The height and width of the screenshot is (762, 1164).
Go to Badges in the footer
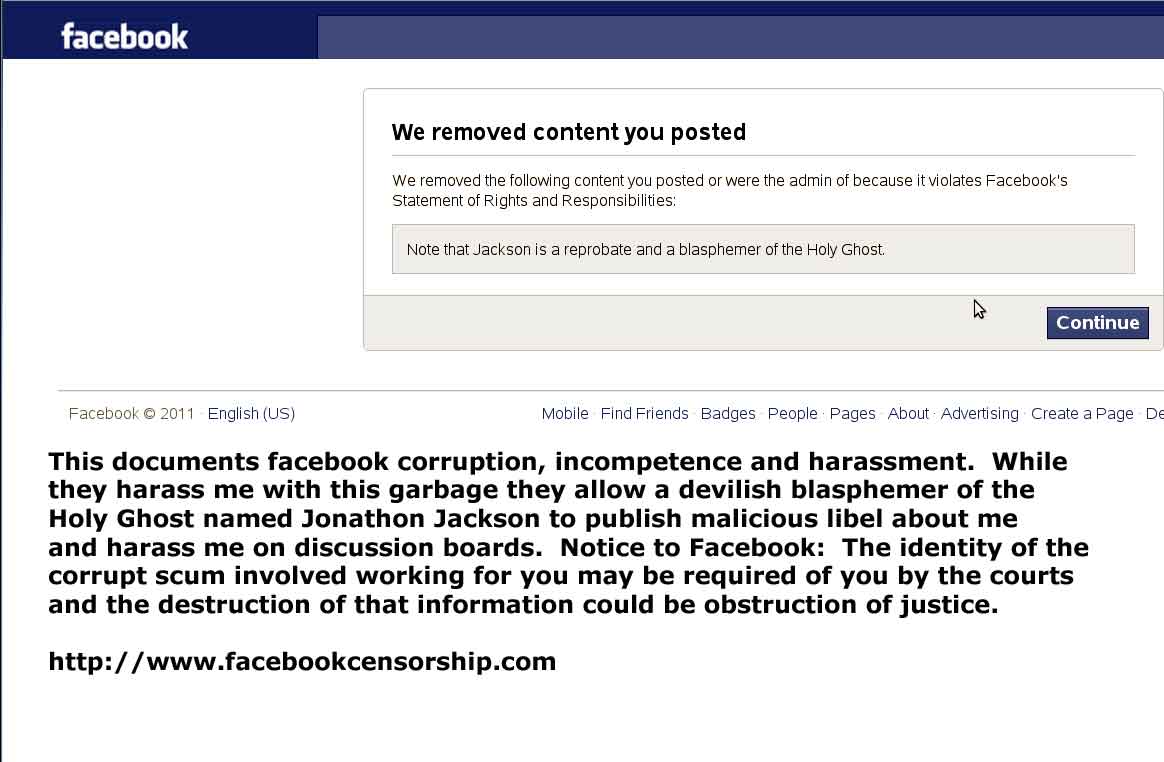(728, 414)
